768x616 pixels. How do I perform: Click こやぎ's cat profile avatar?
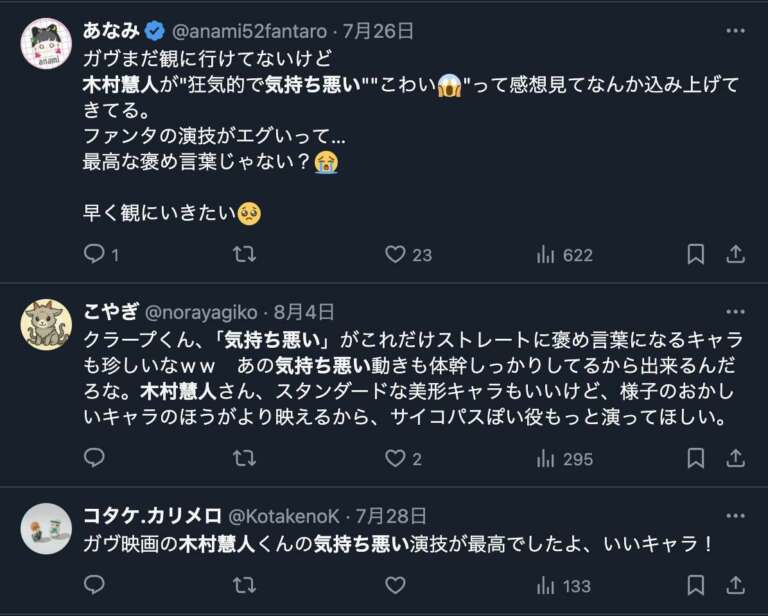[46, 324]
